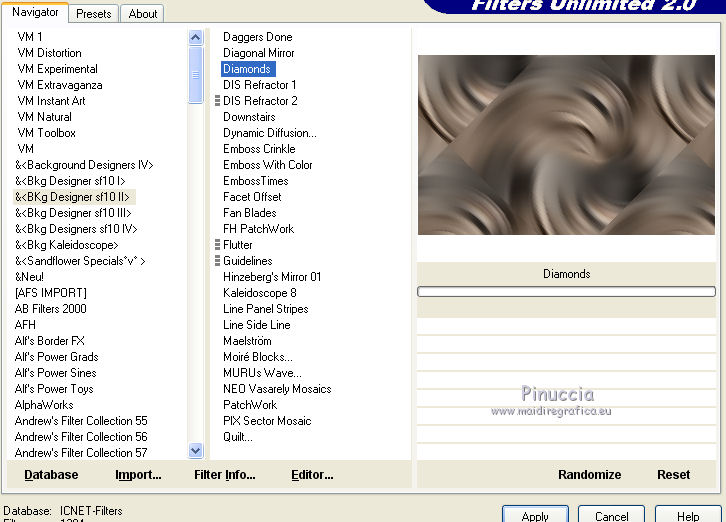Select AFH category
The image size is (726, 522).
(x=25, y=325)
